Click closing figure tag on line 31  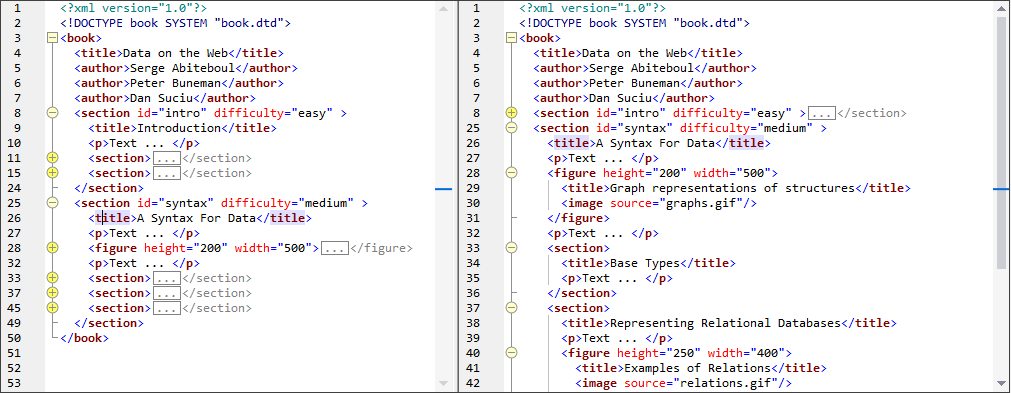point(578,218)
